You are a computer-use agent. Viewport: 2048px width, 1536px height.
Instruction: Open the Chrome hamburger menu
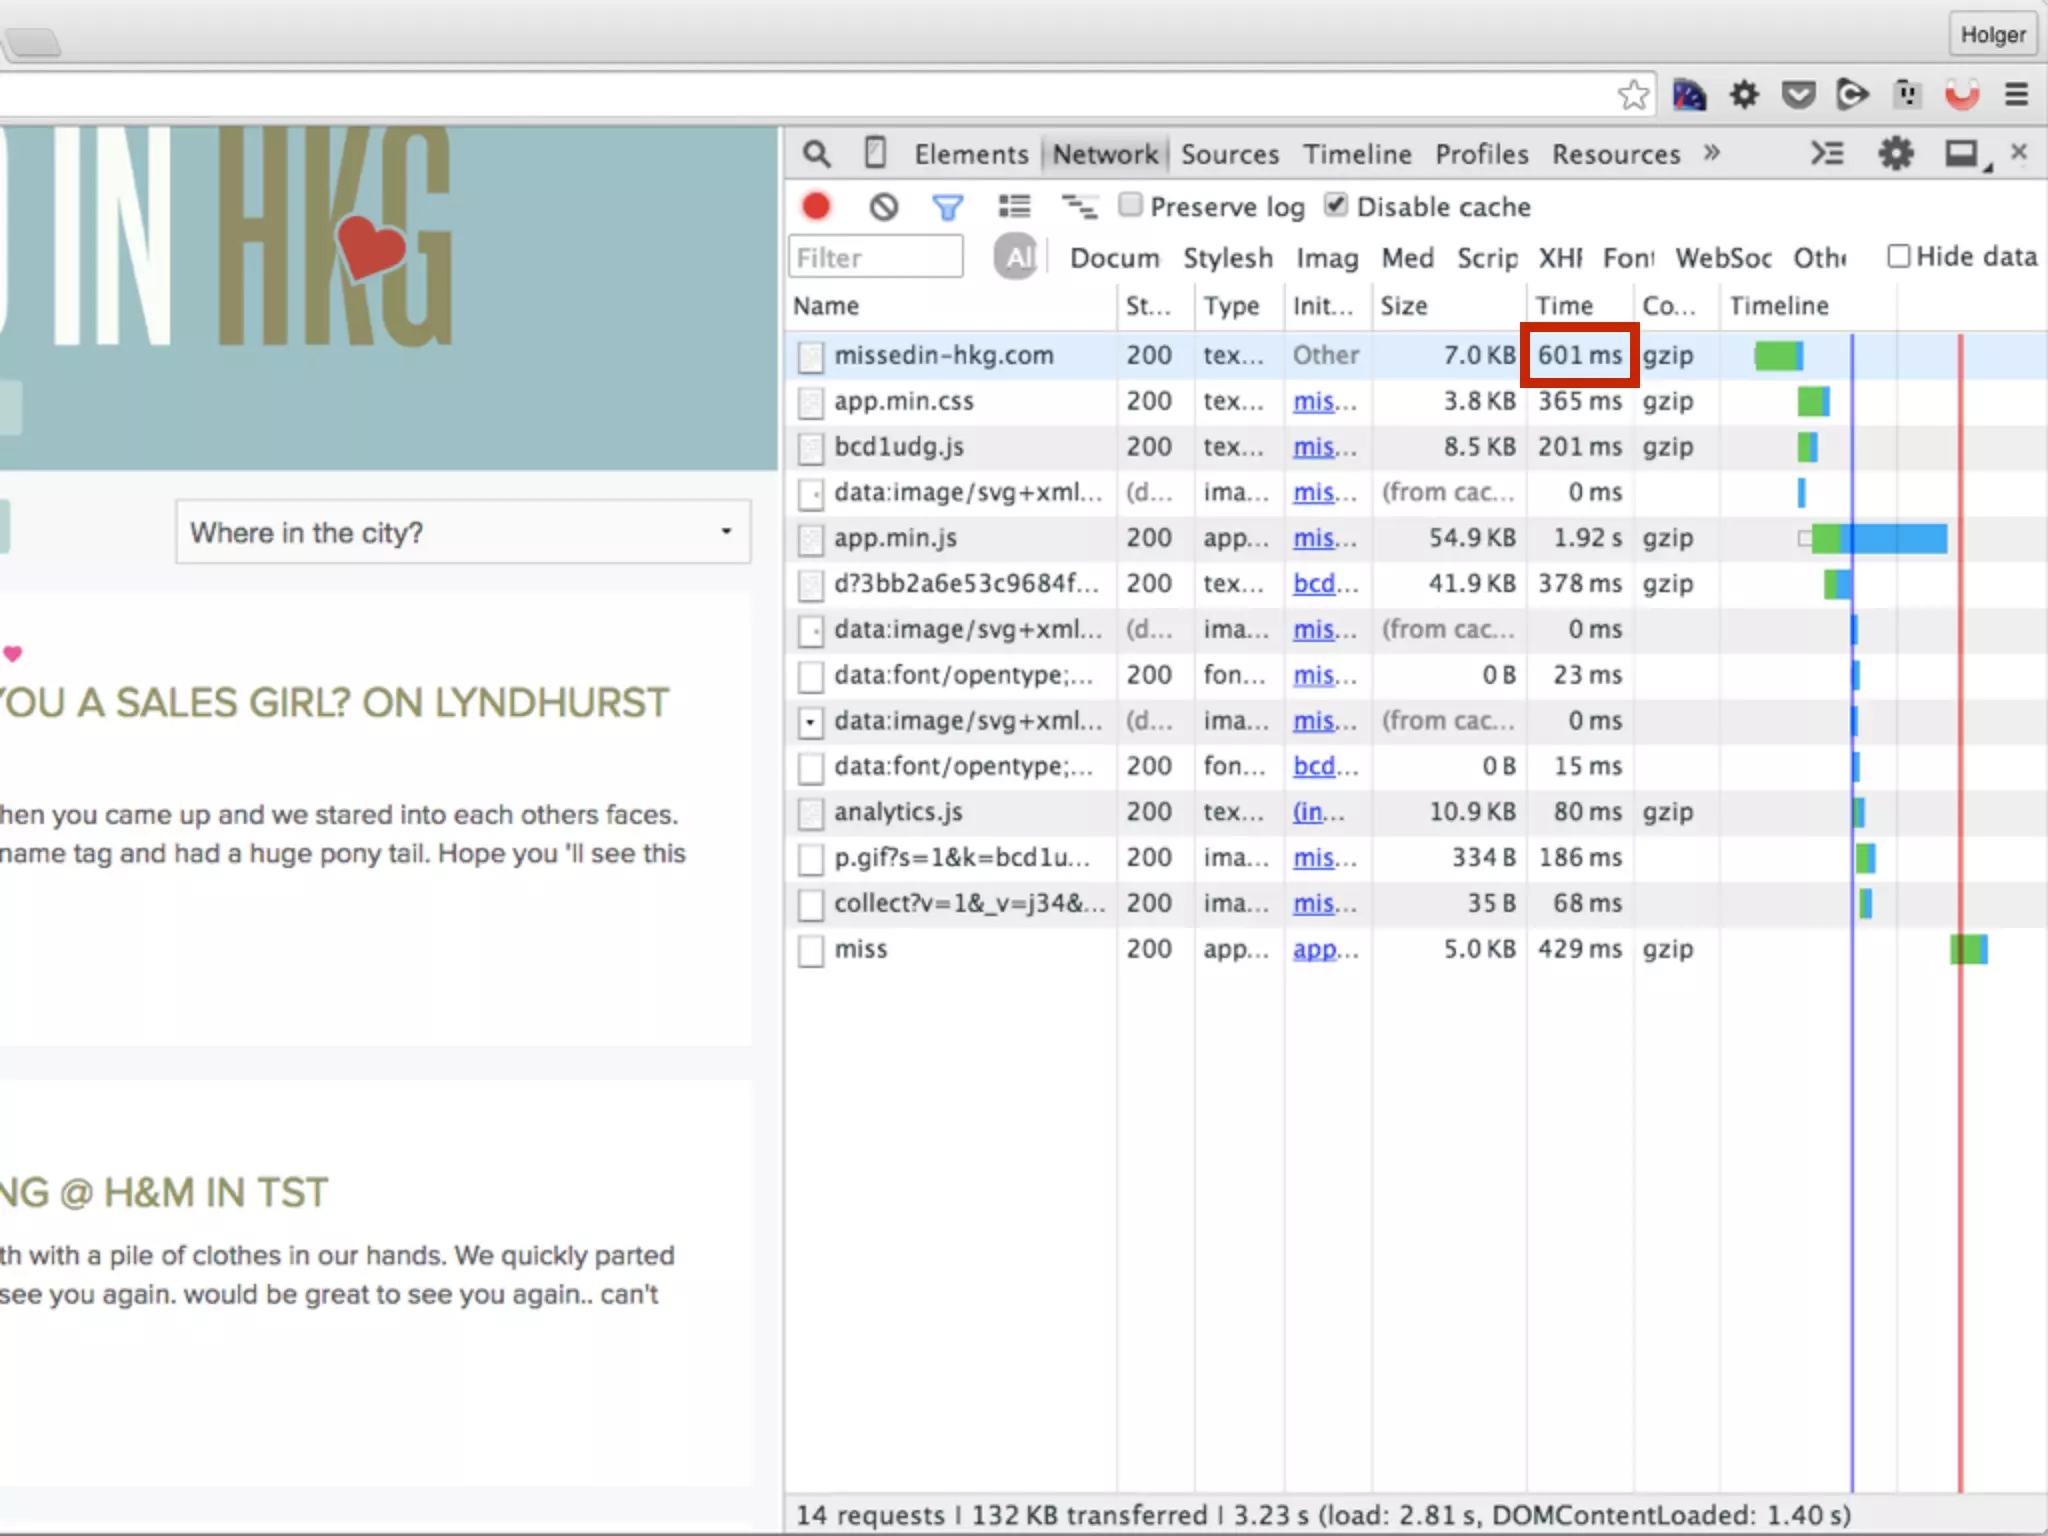click(x=2016, y=95)
